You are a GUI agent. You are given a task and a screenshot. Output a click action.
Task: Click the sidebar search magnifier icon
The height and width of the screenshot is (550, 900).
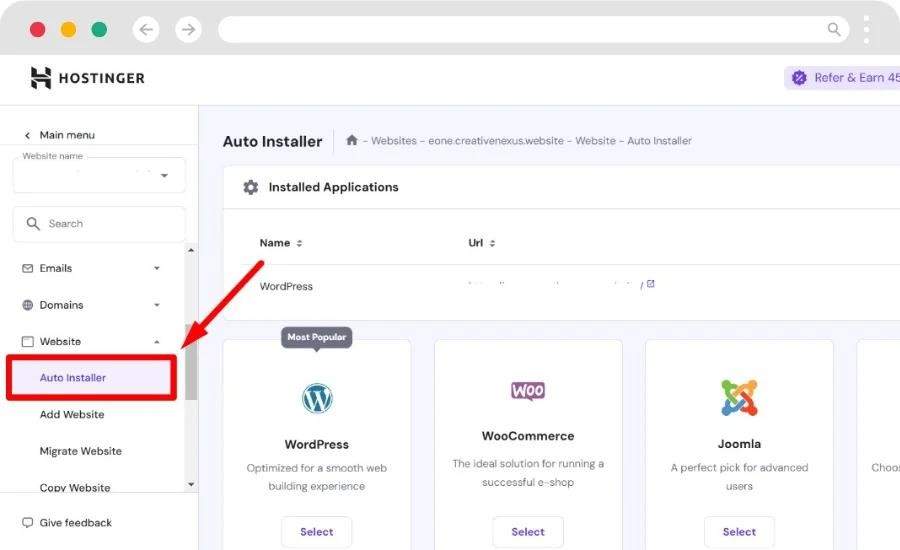33,223
